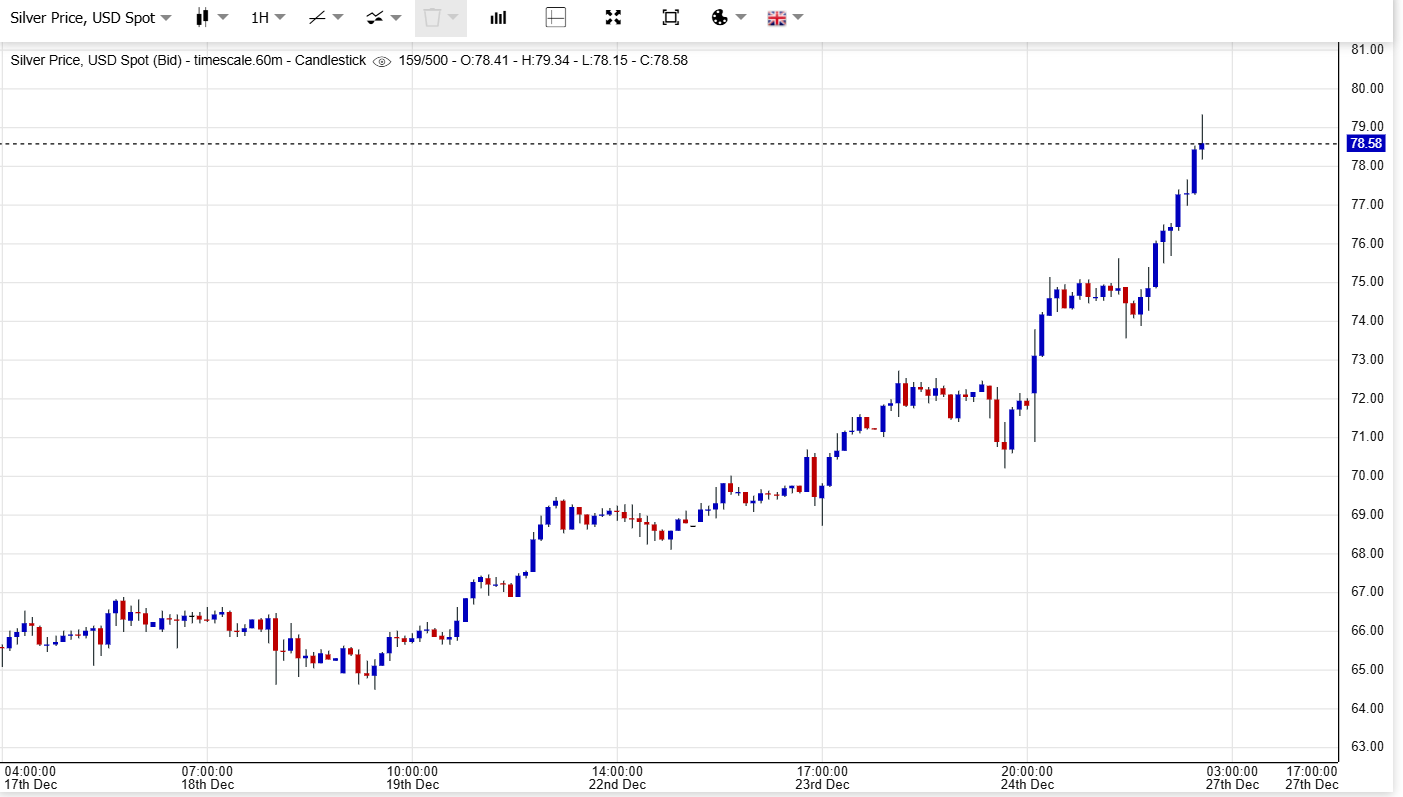Click the 78.58 current price label
Screen dimensions: 1403x797
[x=1366, y=144]
